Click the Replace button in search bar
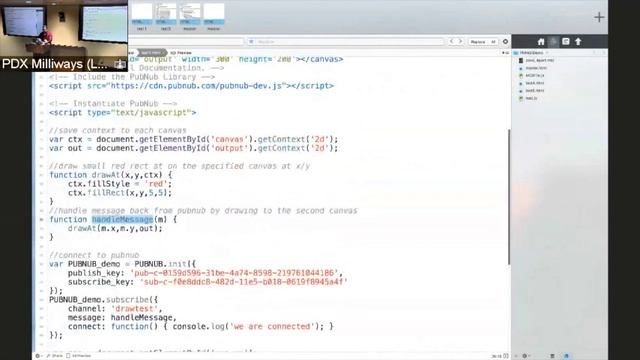 click(478, 42)
